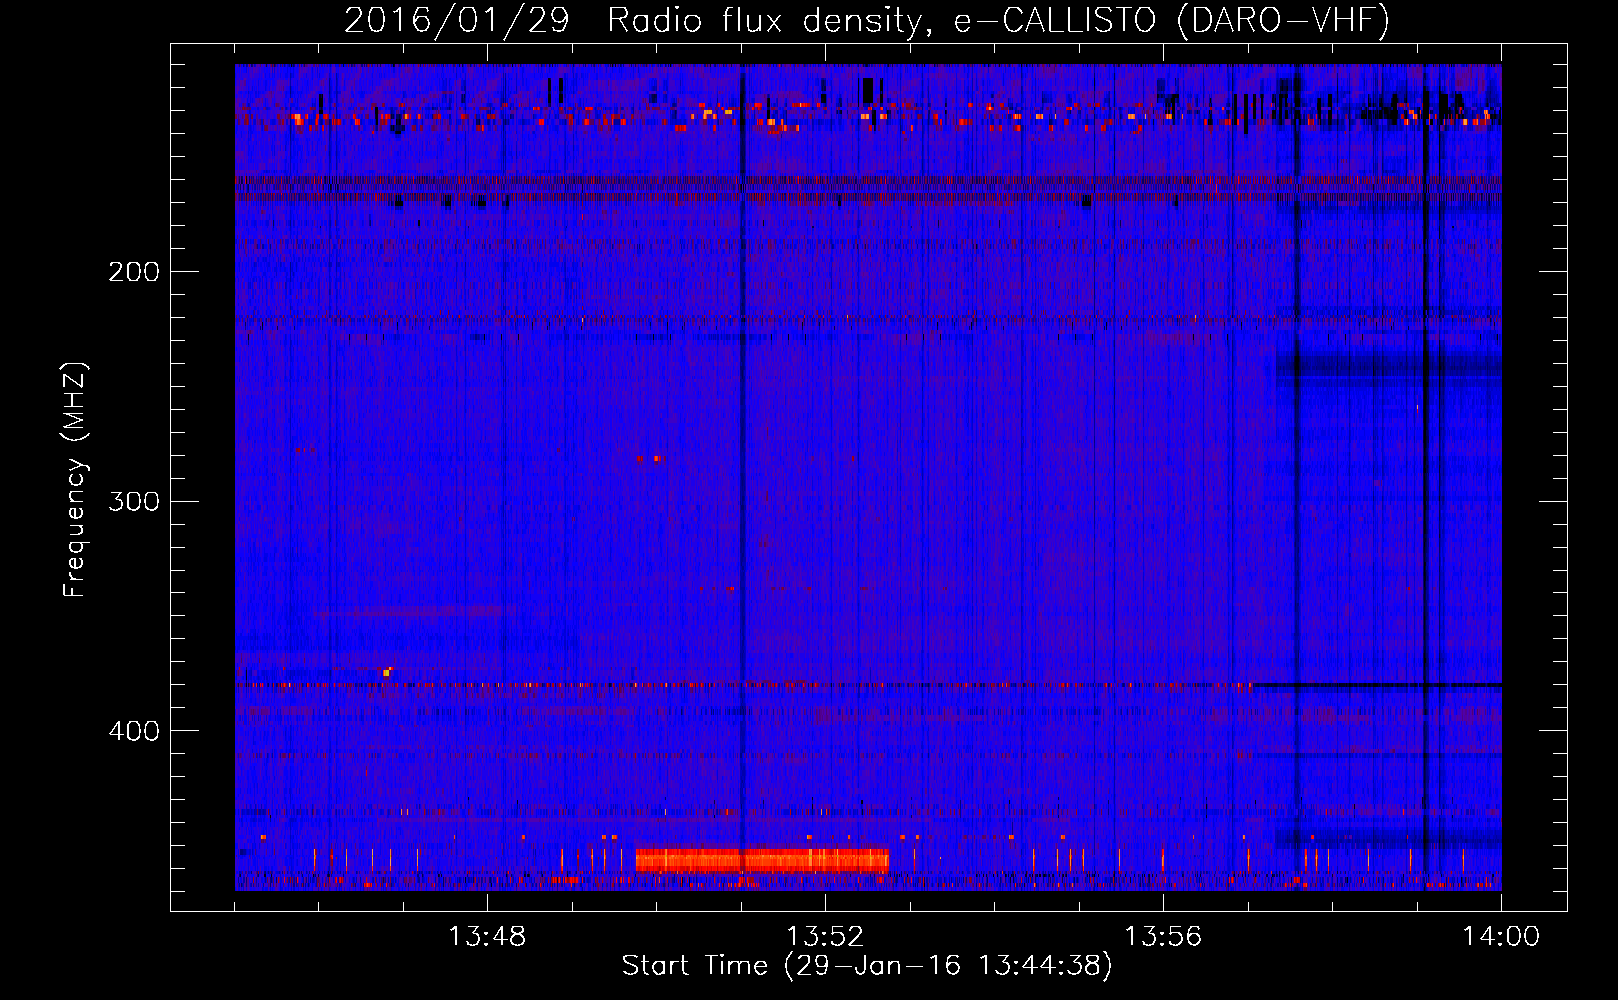Click the 13:52 time tick label
The height and width of the screenshot is (1000, 1618).
(825, 937)
